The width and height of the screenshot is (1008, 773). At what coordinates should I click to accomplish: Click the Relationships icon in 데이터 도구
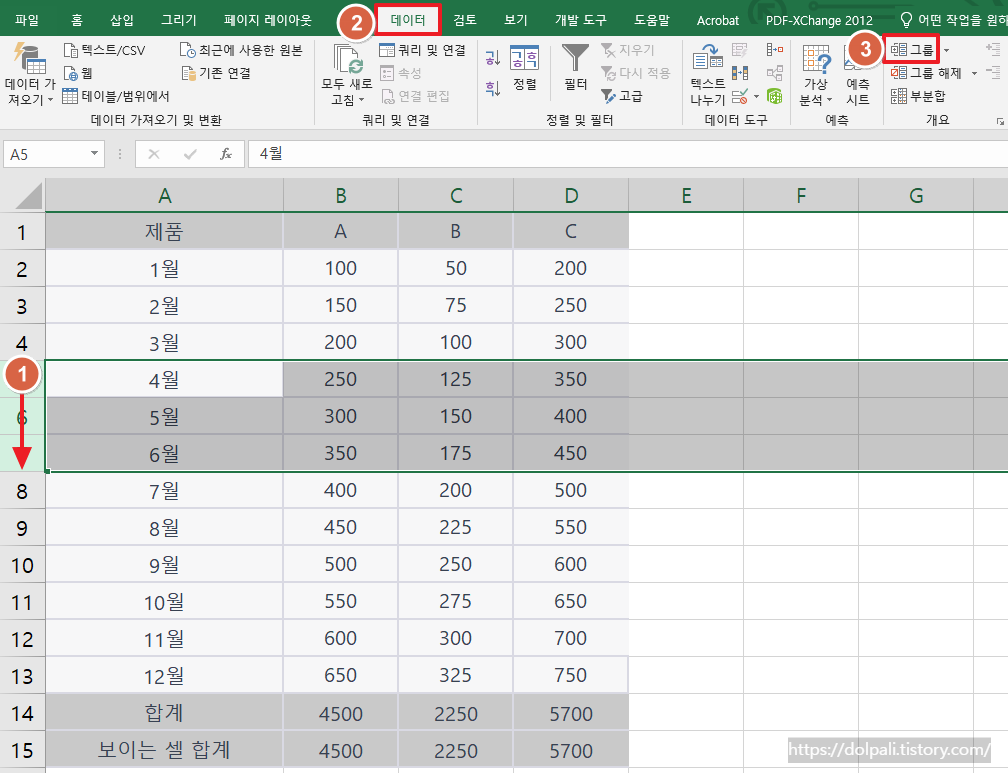(775, 73)
